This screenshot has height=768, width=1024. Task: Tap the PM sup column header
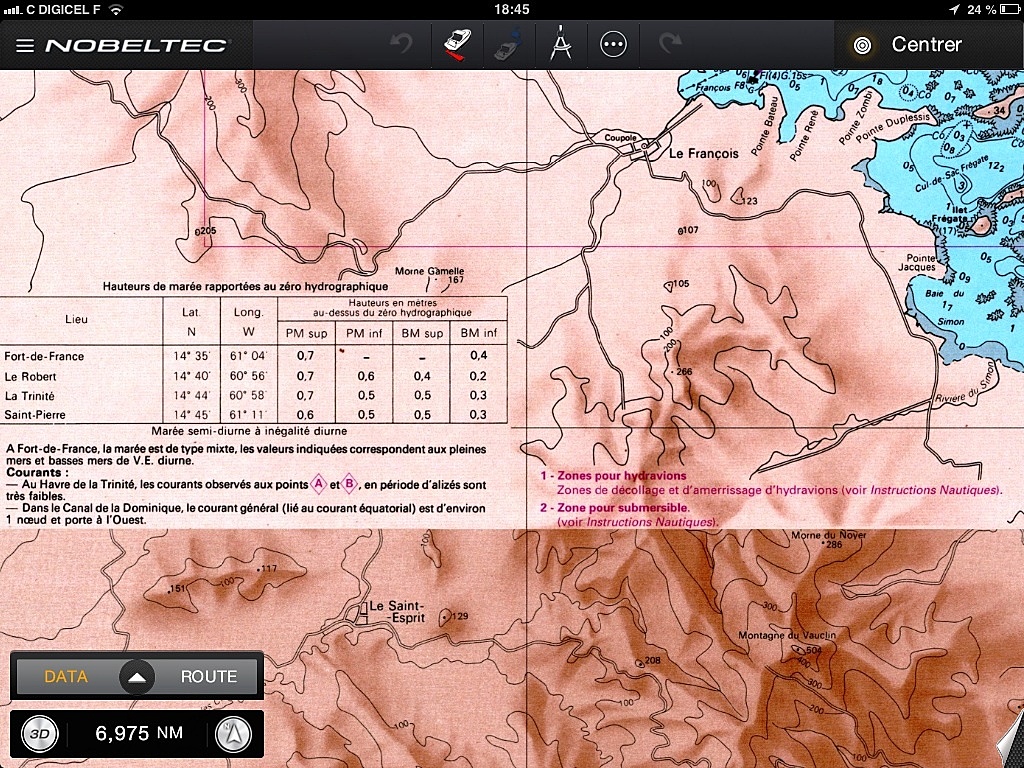tap(306, 334)
